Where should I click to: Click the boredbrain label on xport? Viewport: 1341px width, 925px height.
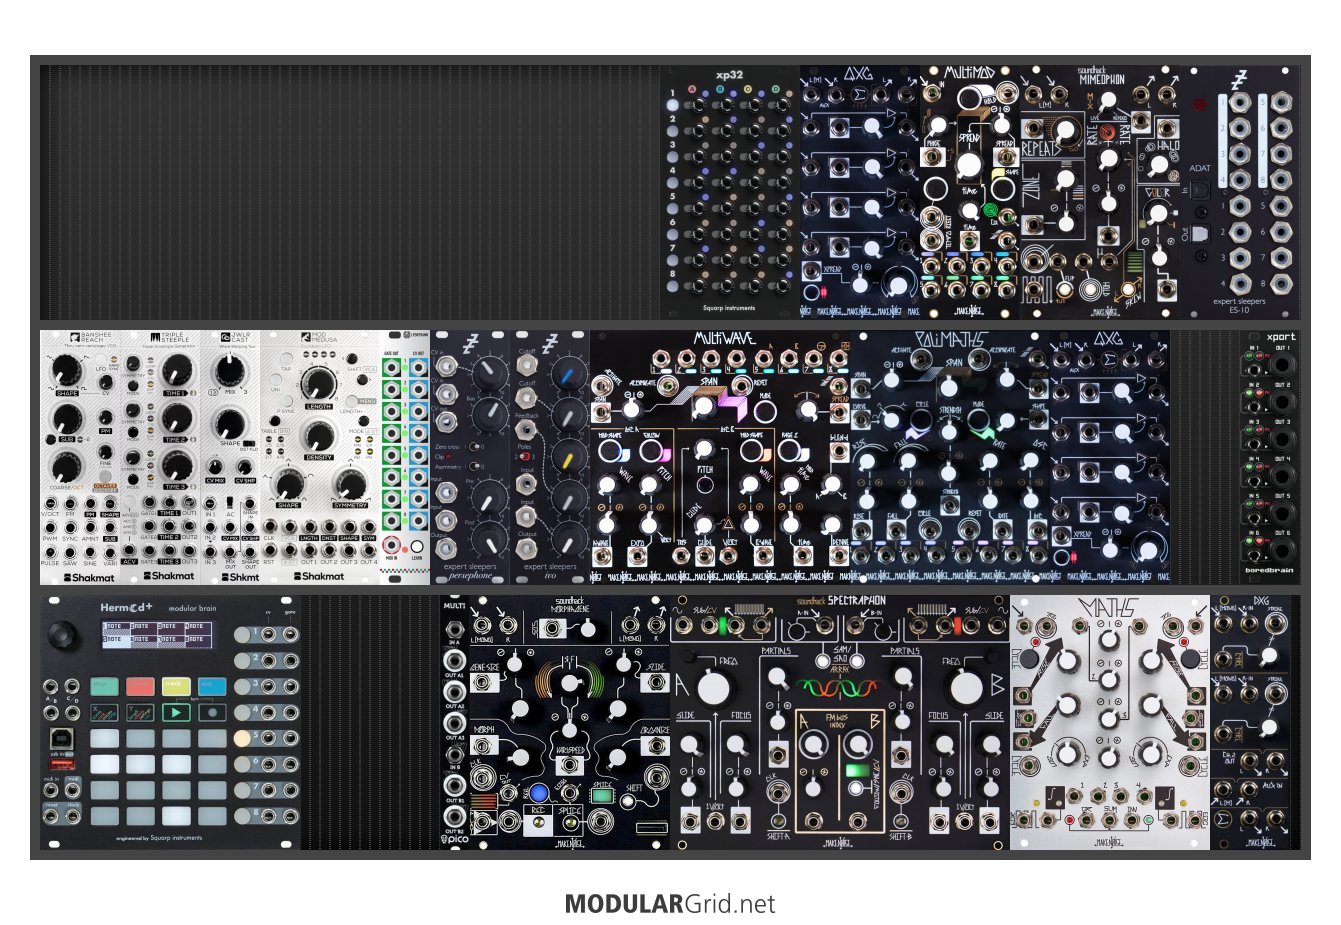1269,572
